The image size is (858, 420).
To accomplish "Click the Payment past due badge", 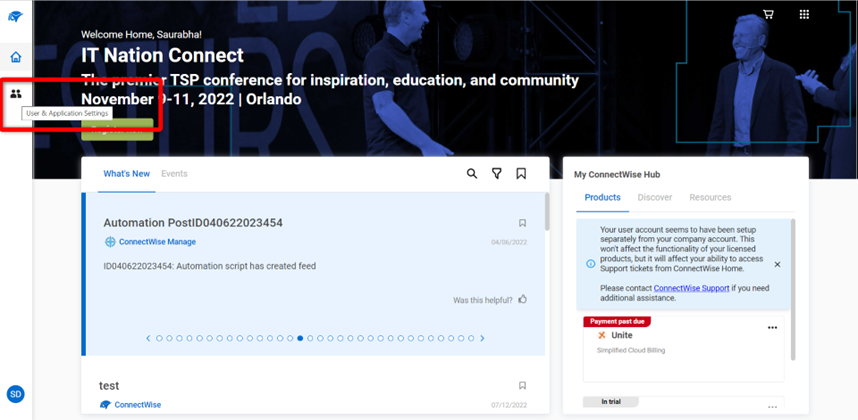I will coord(617,322).
